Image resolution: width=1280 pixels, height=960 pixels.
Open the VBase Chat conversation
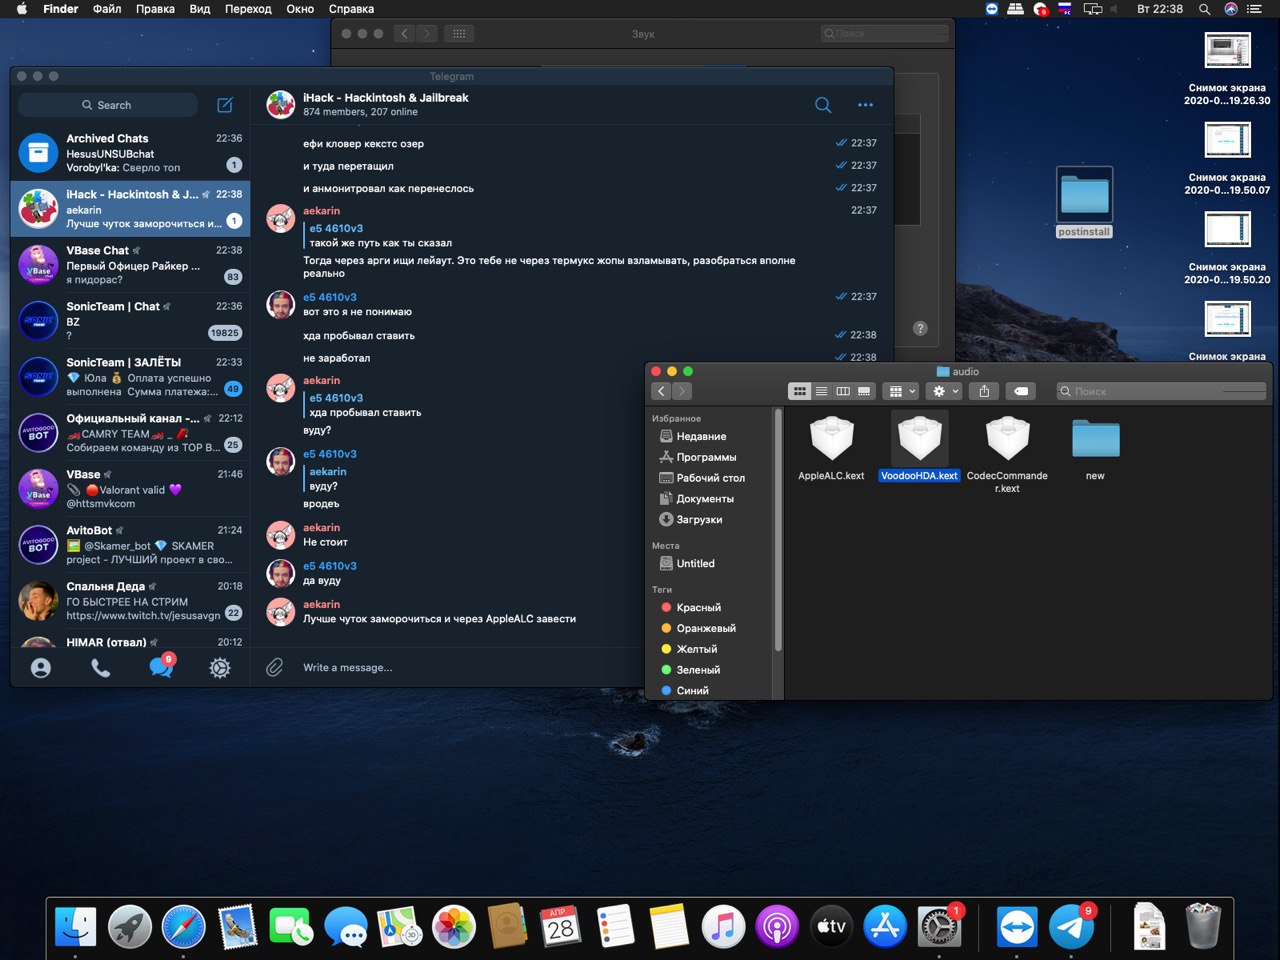131,265
